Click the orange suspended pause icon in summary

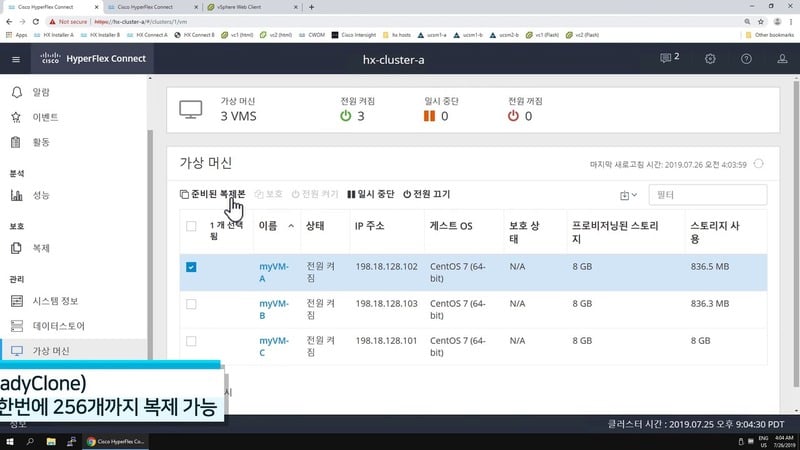[429, 116]
